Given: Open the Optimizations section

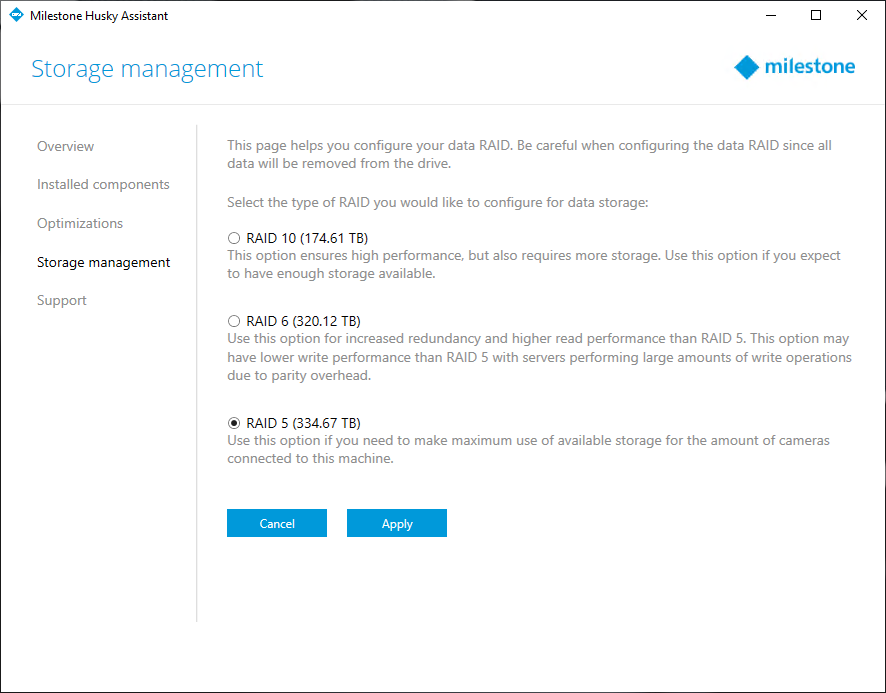Looking at the screenshot, I should click(x=80, y=223).
